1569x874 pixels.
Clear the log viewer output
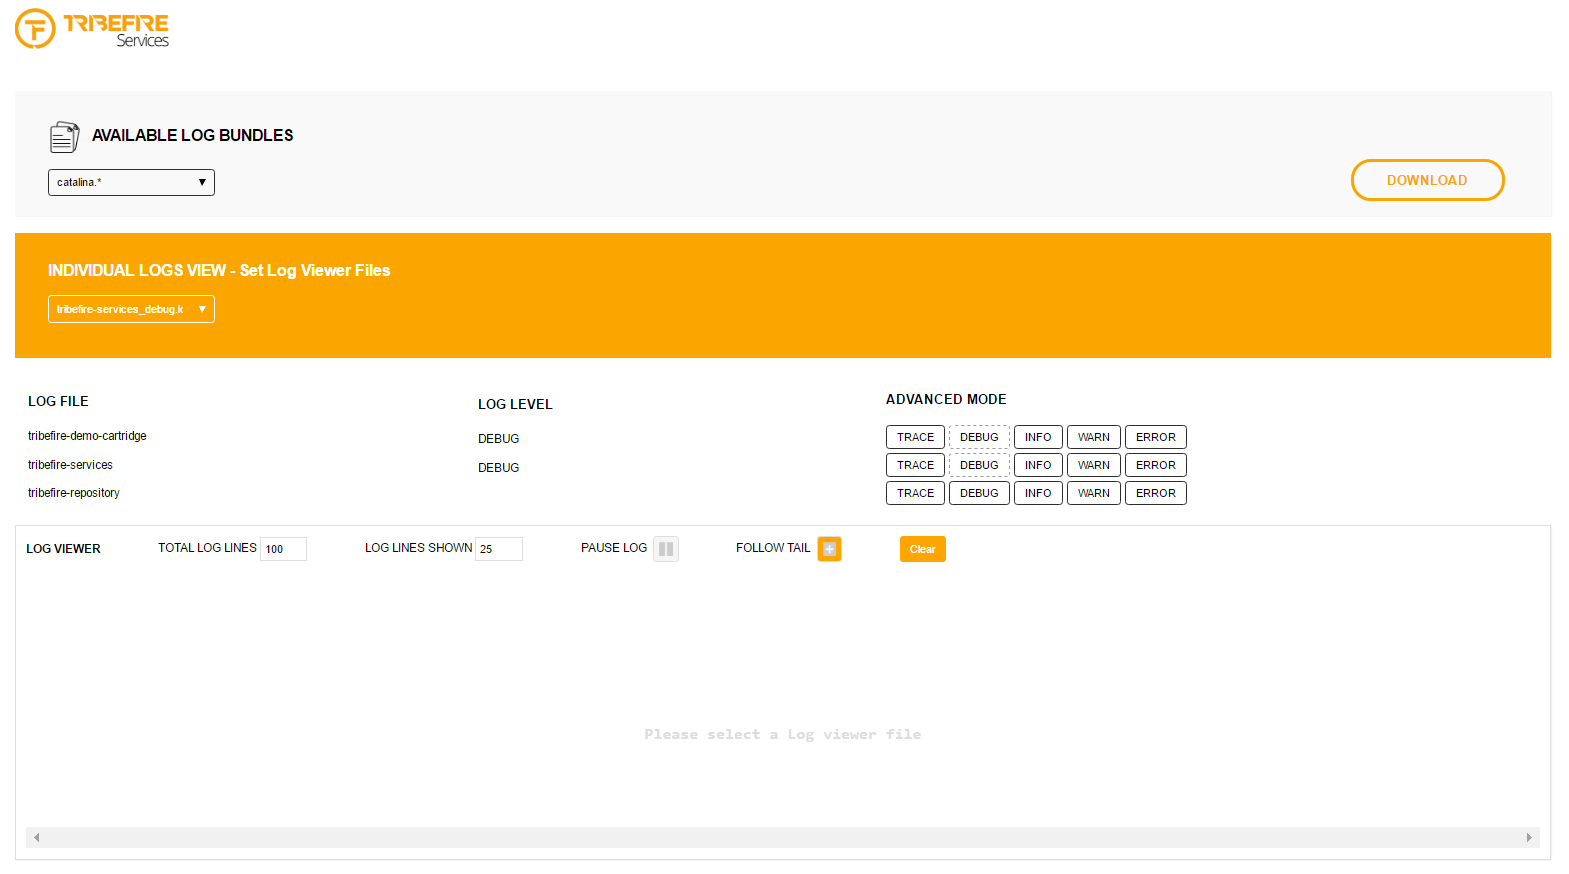(x=922, y=549)
